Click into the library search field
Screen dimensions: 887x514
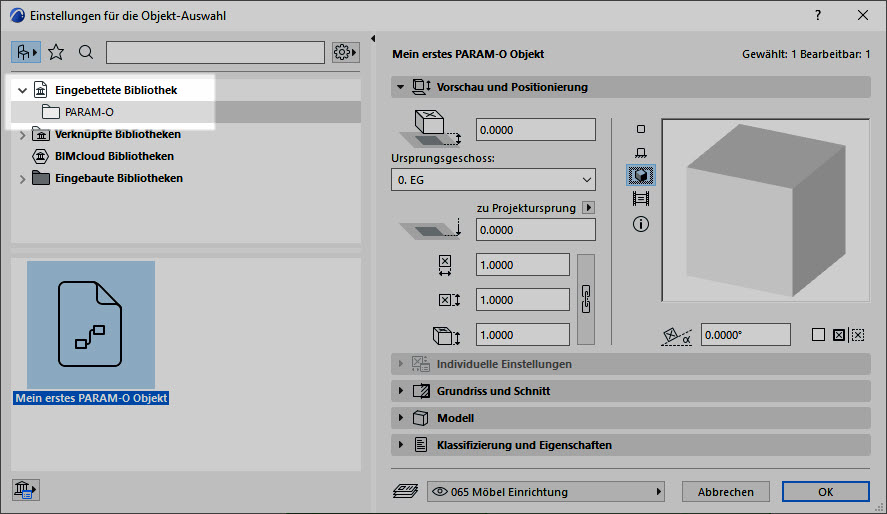215,53
